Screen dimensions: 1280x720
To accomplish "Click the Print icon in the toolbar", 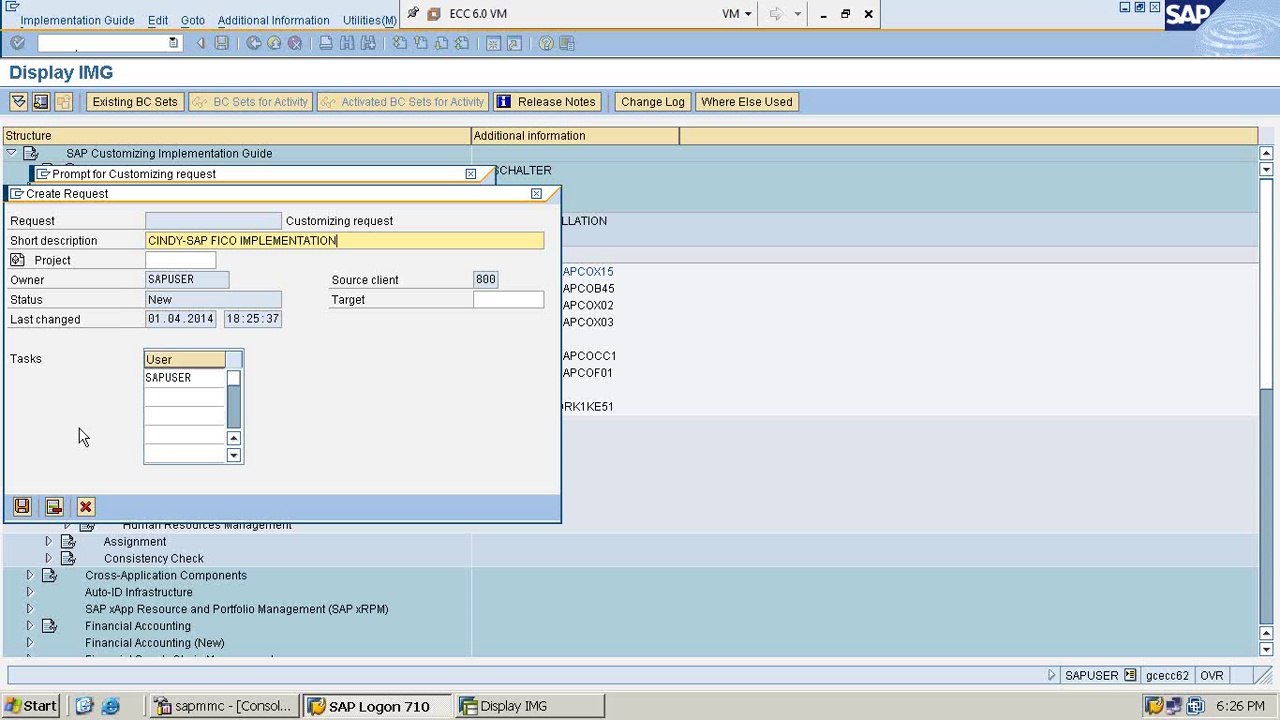I will pos(326,43).
